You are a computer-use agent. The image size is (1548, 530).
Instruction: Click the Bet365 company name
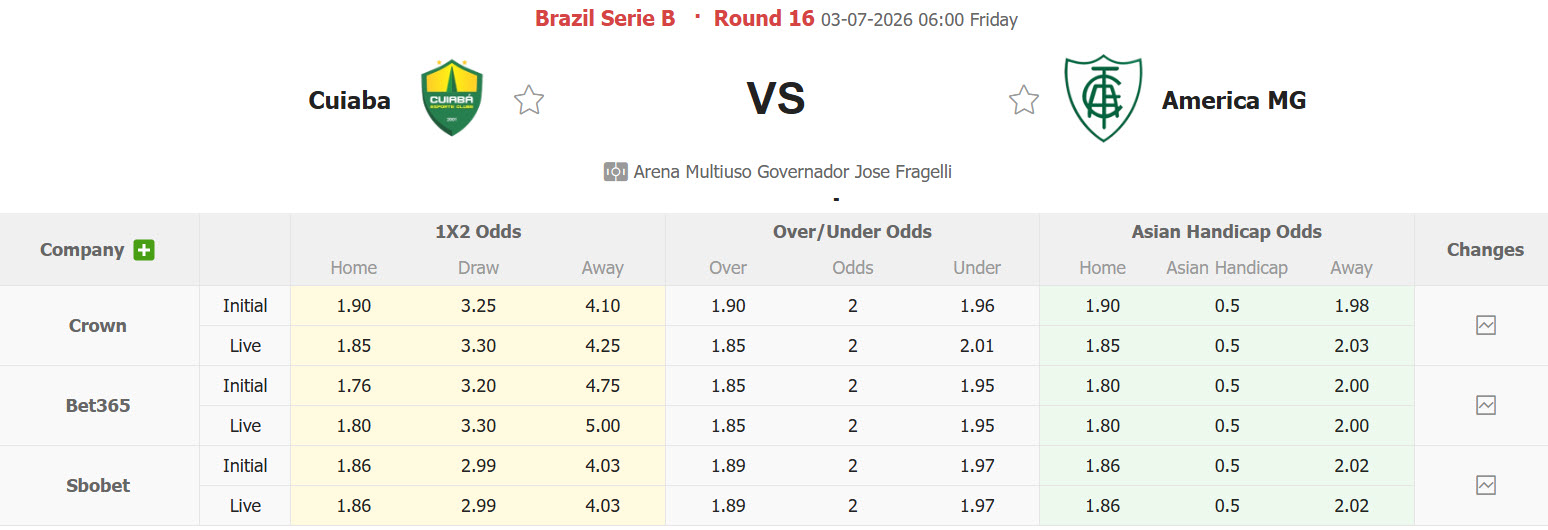98,405
